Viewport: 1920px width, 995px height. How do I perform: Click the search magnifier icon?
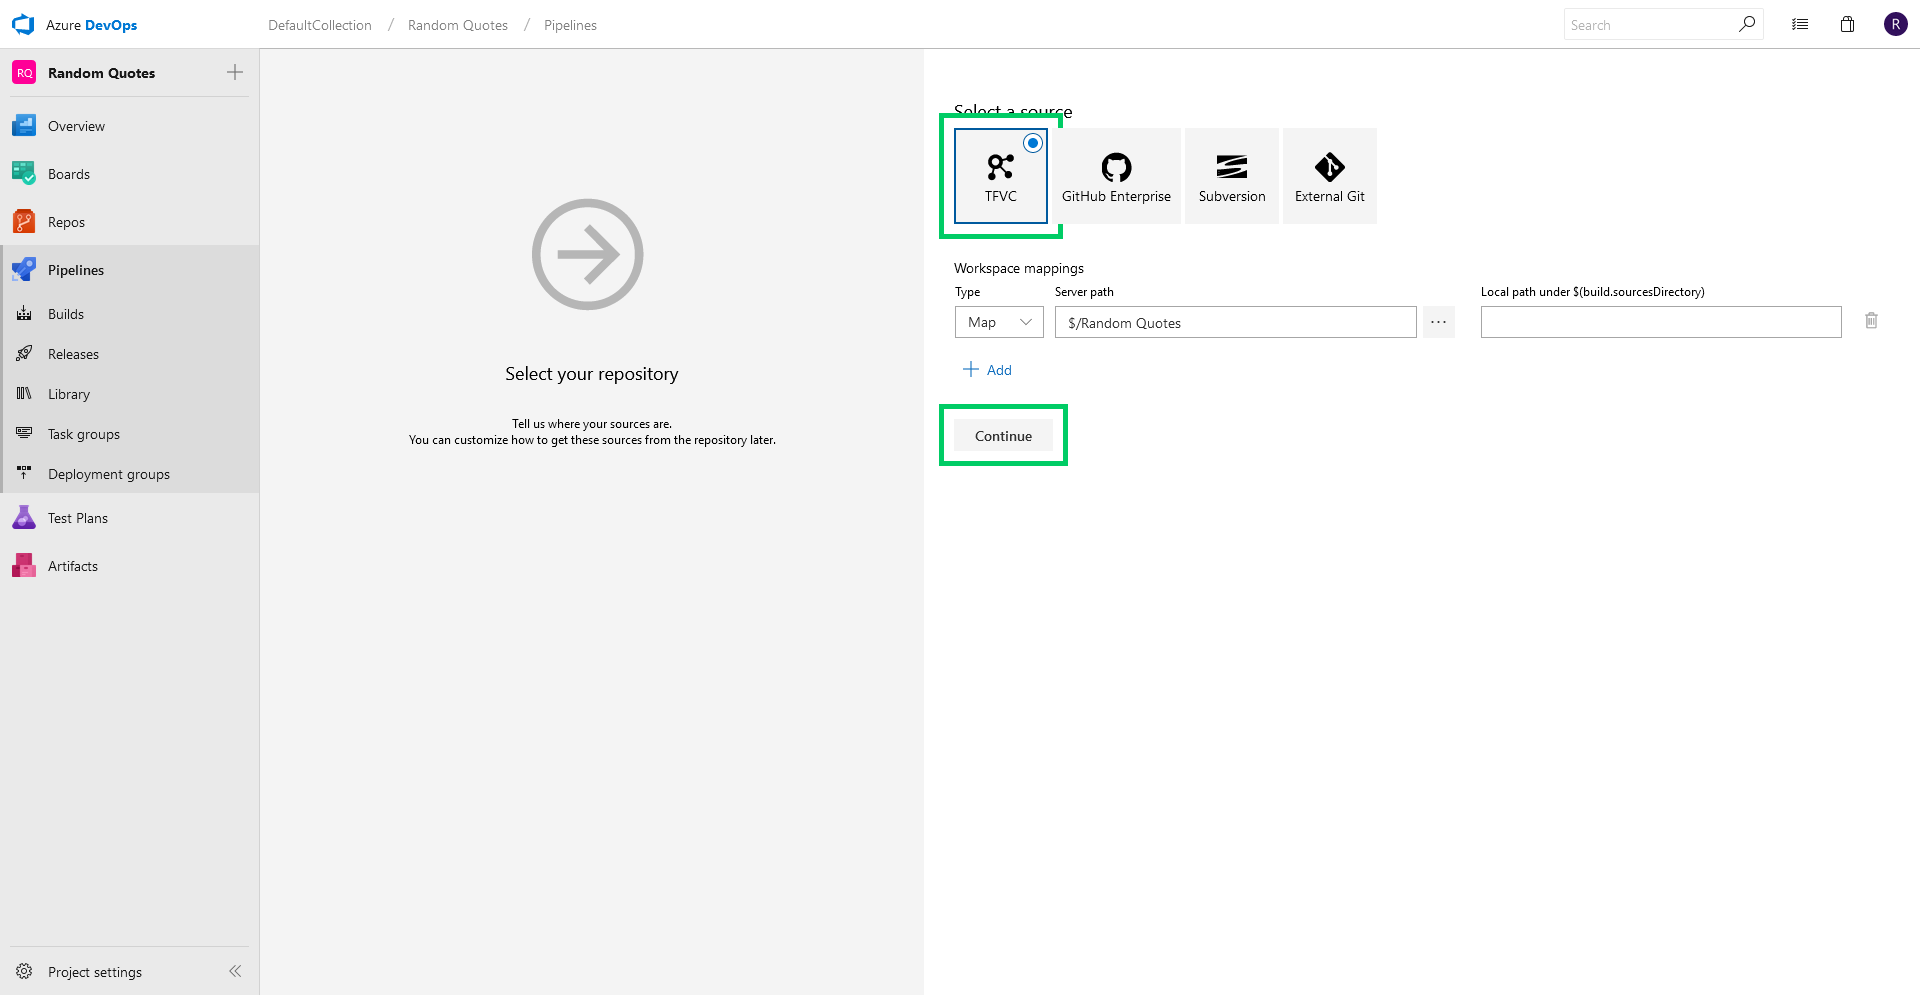pyautogui.click(x=1747, y=24)
